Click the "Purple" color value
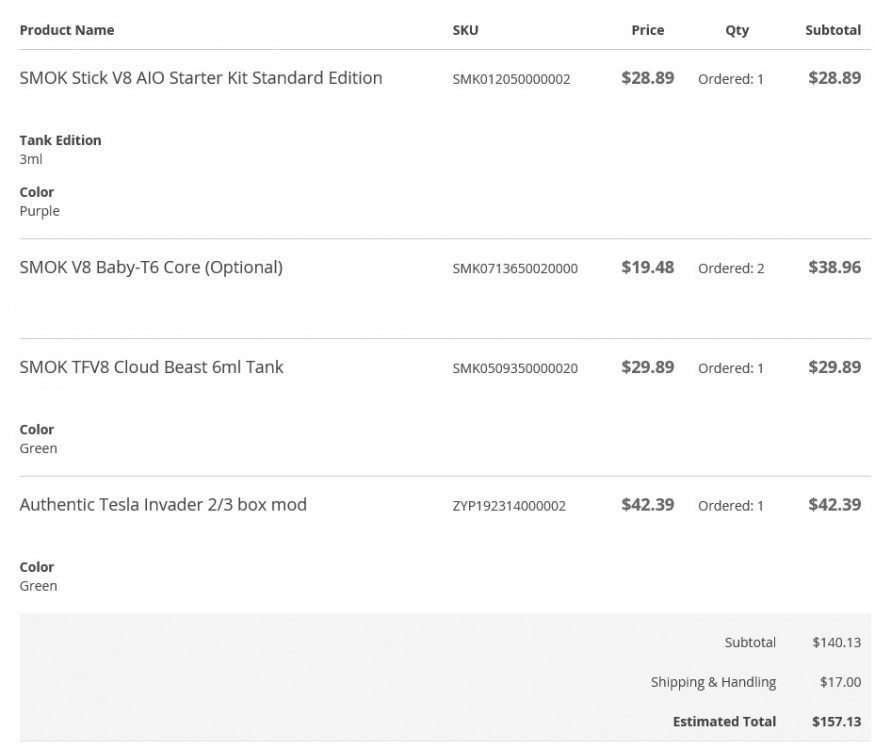 [x=40, y=211]
